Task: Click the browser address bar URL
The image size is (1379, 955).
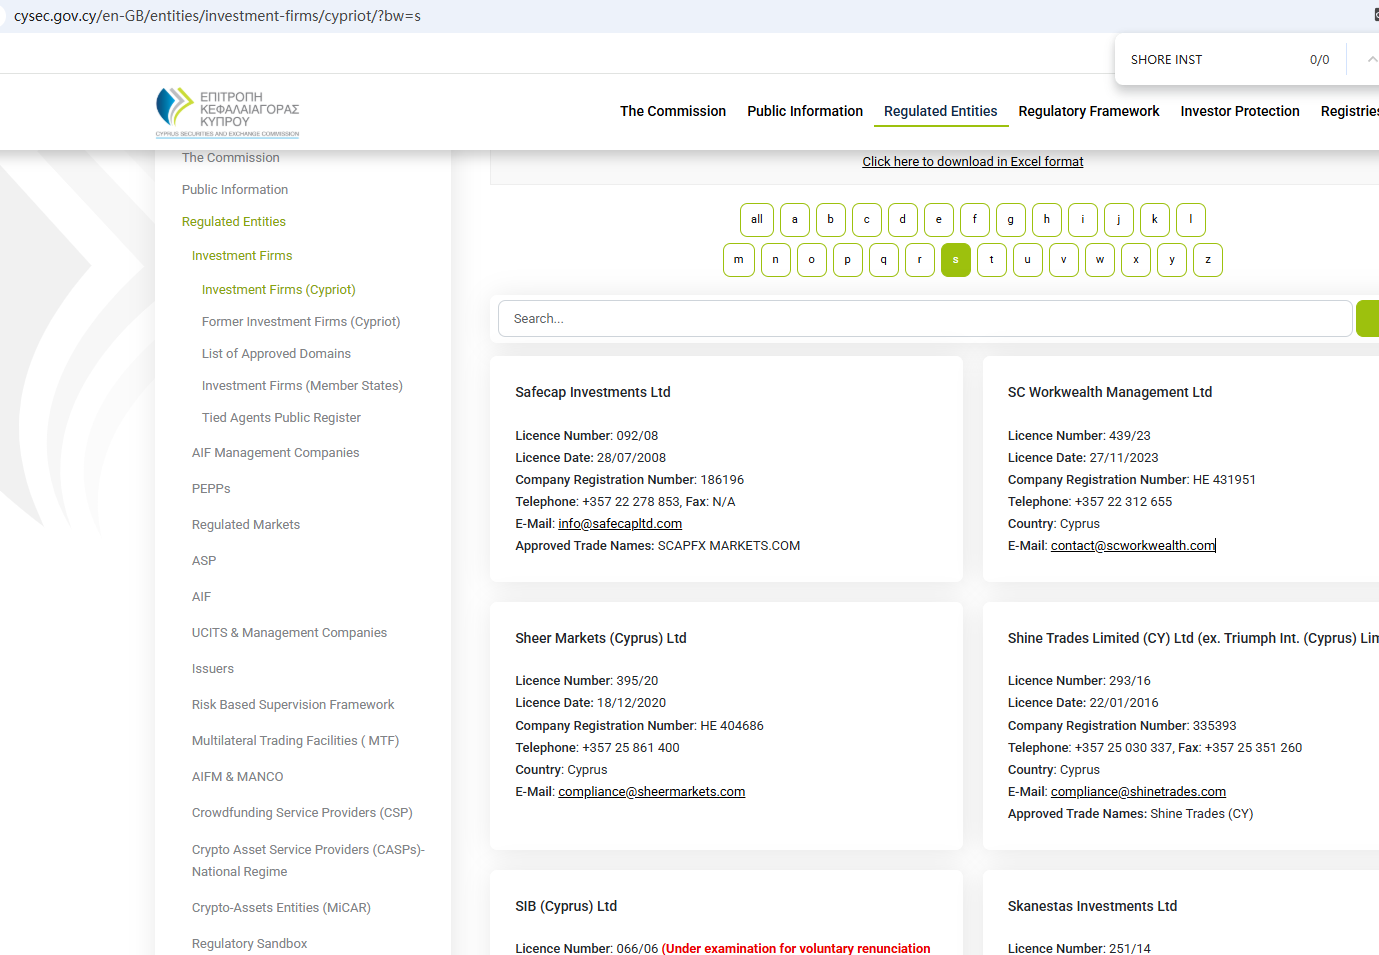Action: tap(217, 16)
